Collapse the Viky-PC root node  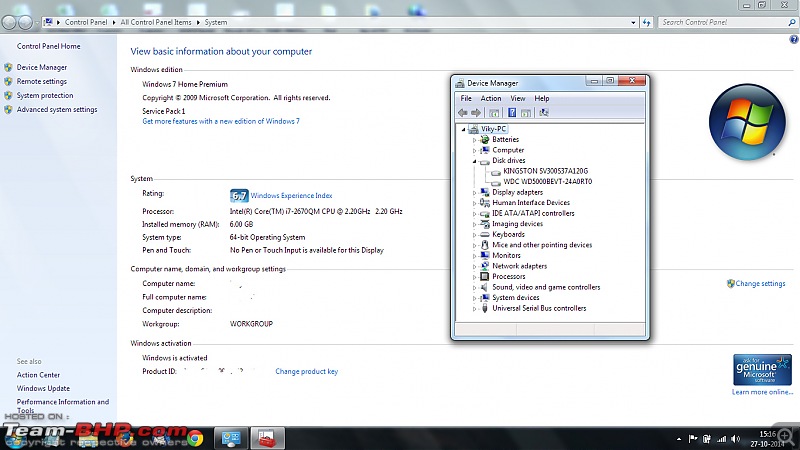(x=463, y=129)
